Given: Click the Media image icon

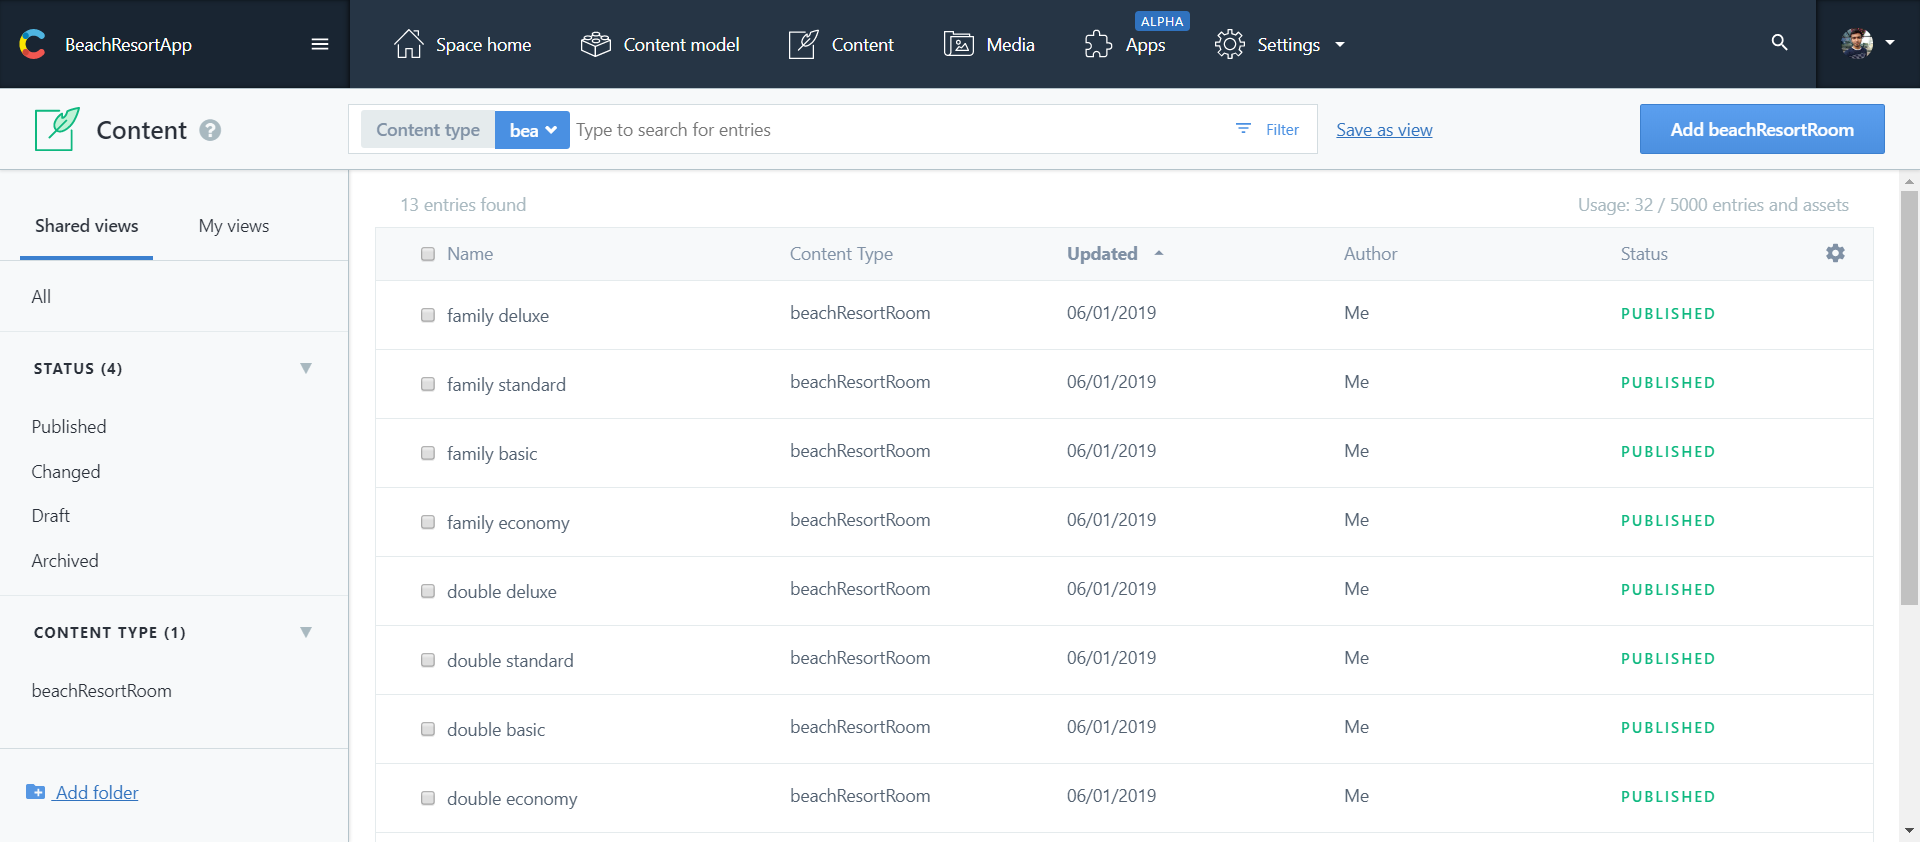Looking at the screenshot, I should pos(959,44).
